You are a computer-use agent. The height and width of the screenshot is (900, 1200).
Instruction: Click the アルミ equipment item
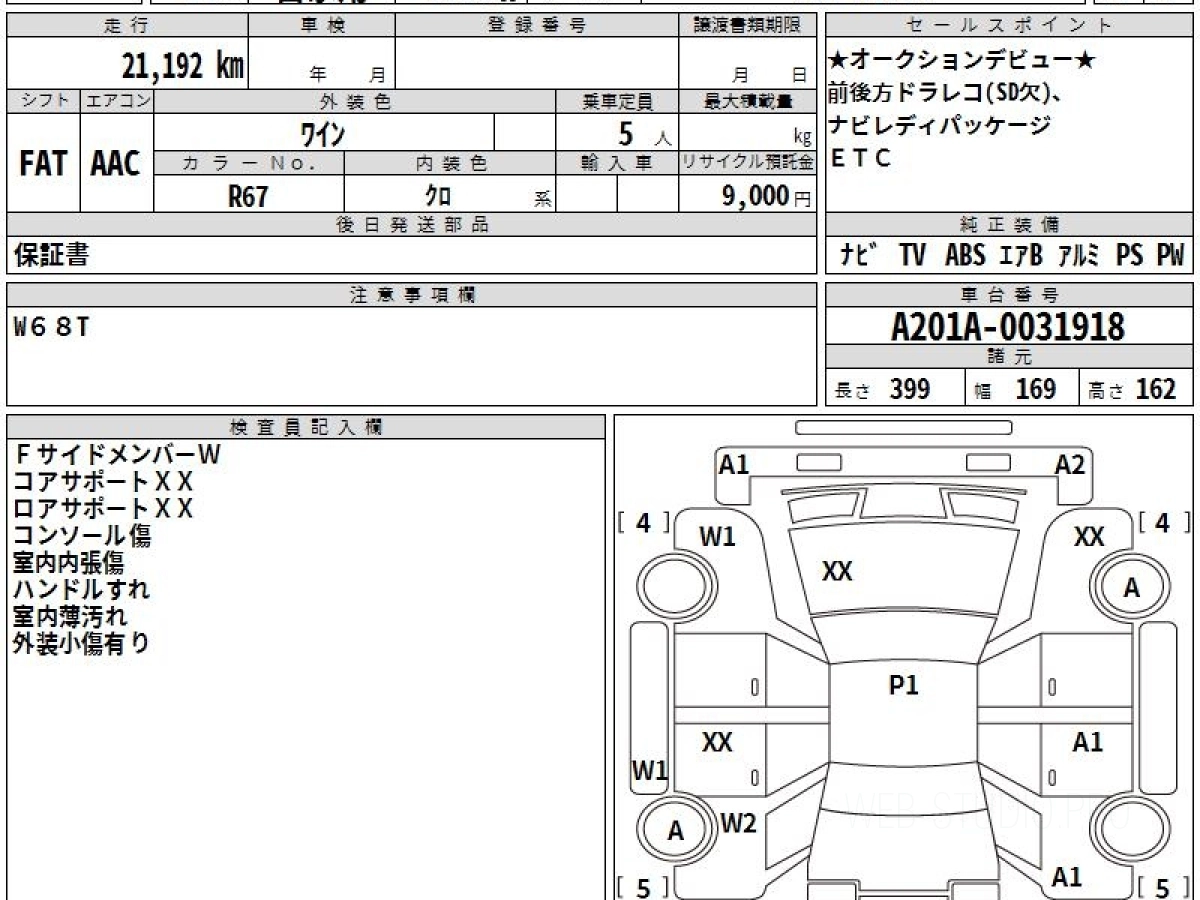(1080, 255)
